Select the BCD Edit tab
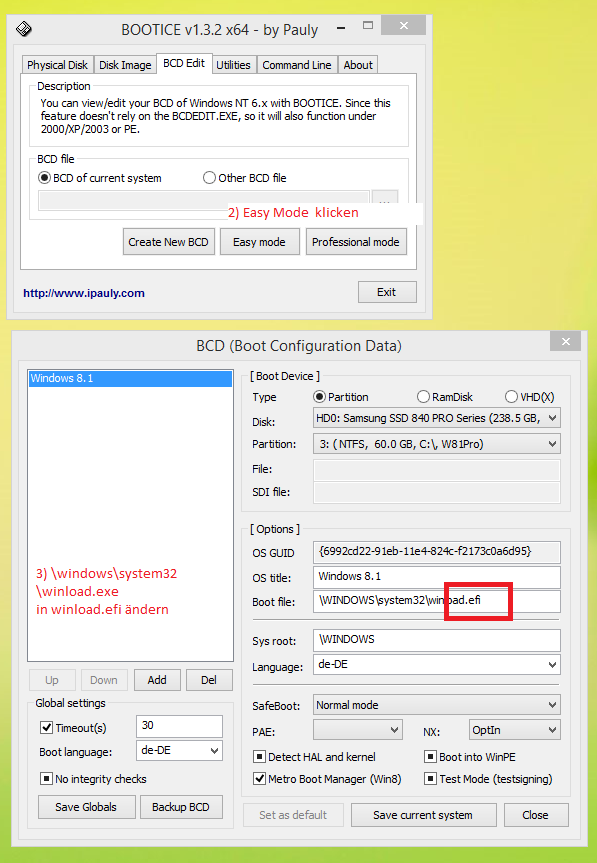 [x=184, y=63]
